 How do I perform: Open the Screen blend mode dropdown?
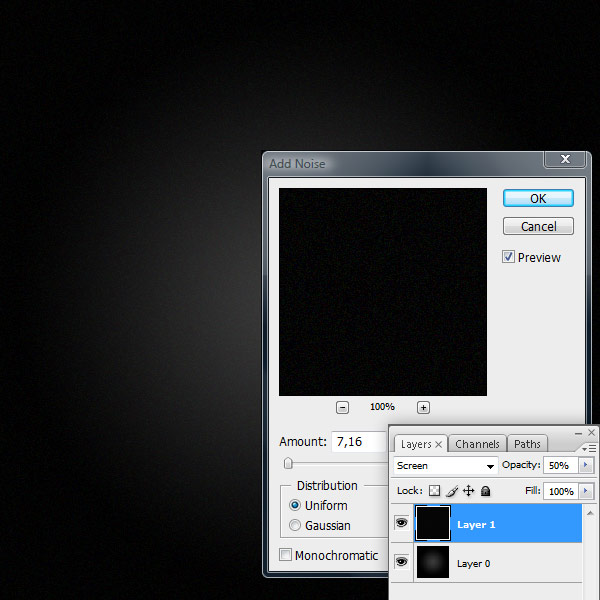click(x=445, y=466)
